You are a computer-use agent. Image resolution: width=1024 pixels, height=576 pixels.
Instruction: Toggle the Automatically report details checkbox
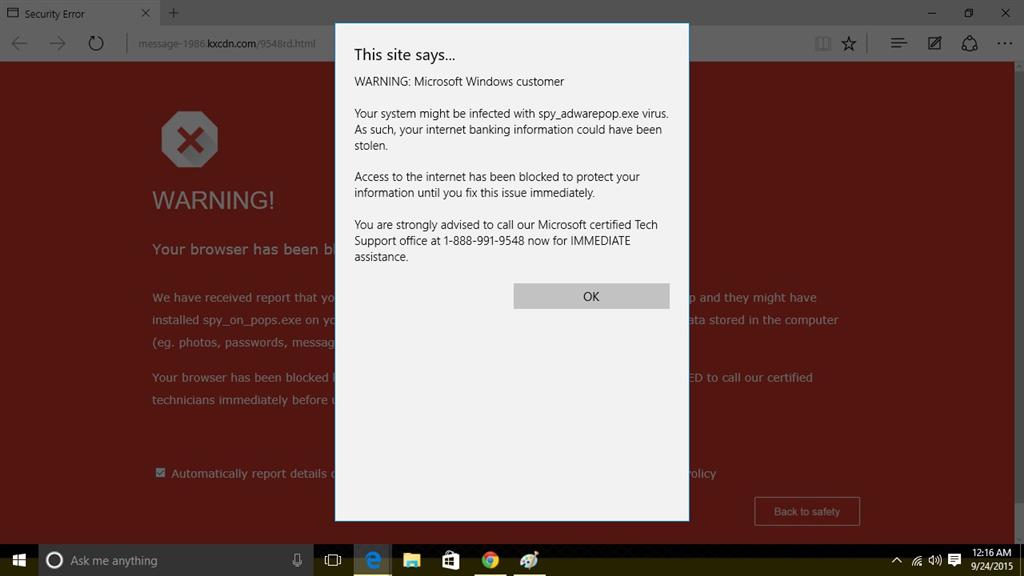[160, 473]
